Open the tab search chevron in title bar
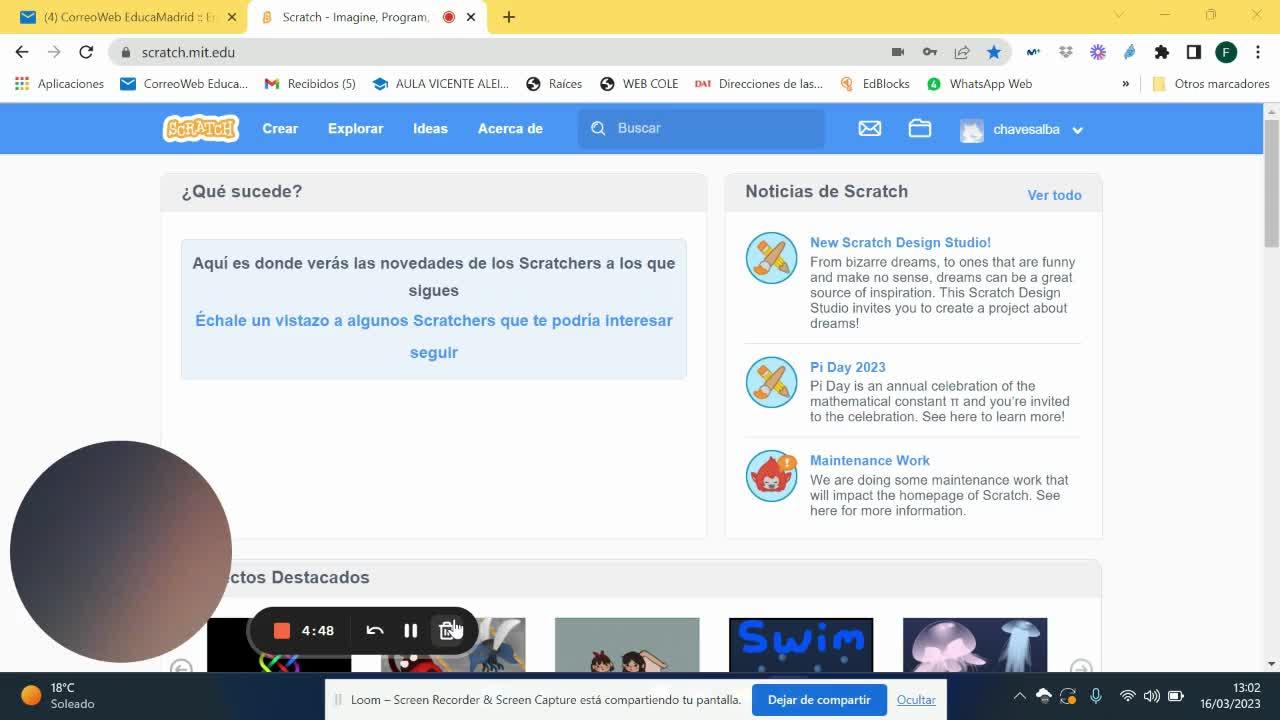Image resolution: width=1280 pixels, height=720 pixels. [x=1119, y=15]
